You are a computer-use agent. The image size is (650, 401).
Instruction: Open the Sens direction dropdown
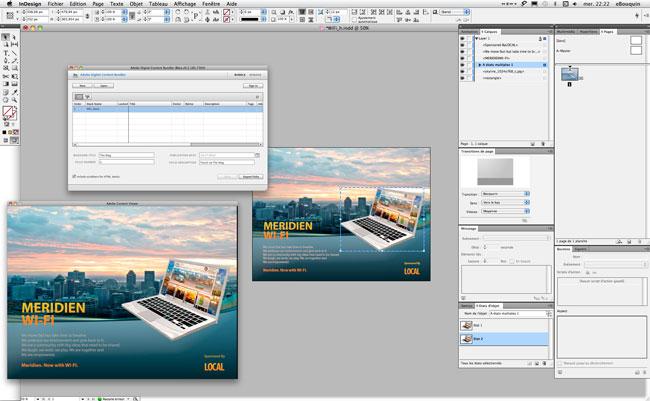(505, 202)
